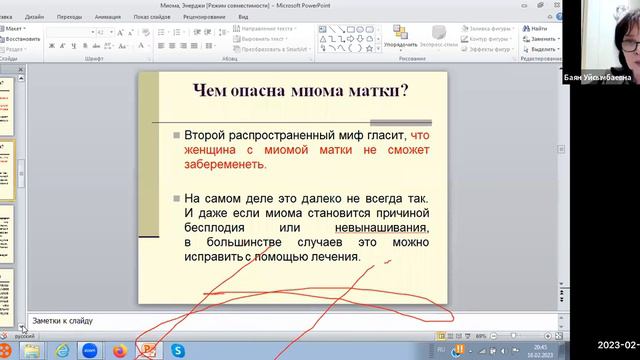
Task: Open the Дизайн ribbon tab
Action: pyautogui.click(x=34, y=17)
